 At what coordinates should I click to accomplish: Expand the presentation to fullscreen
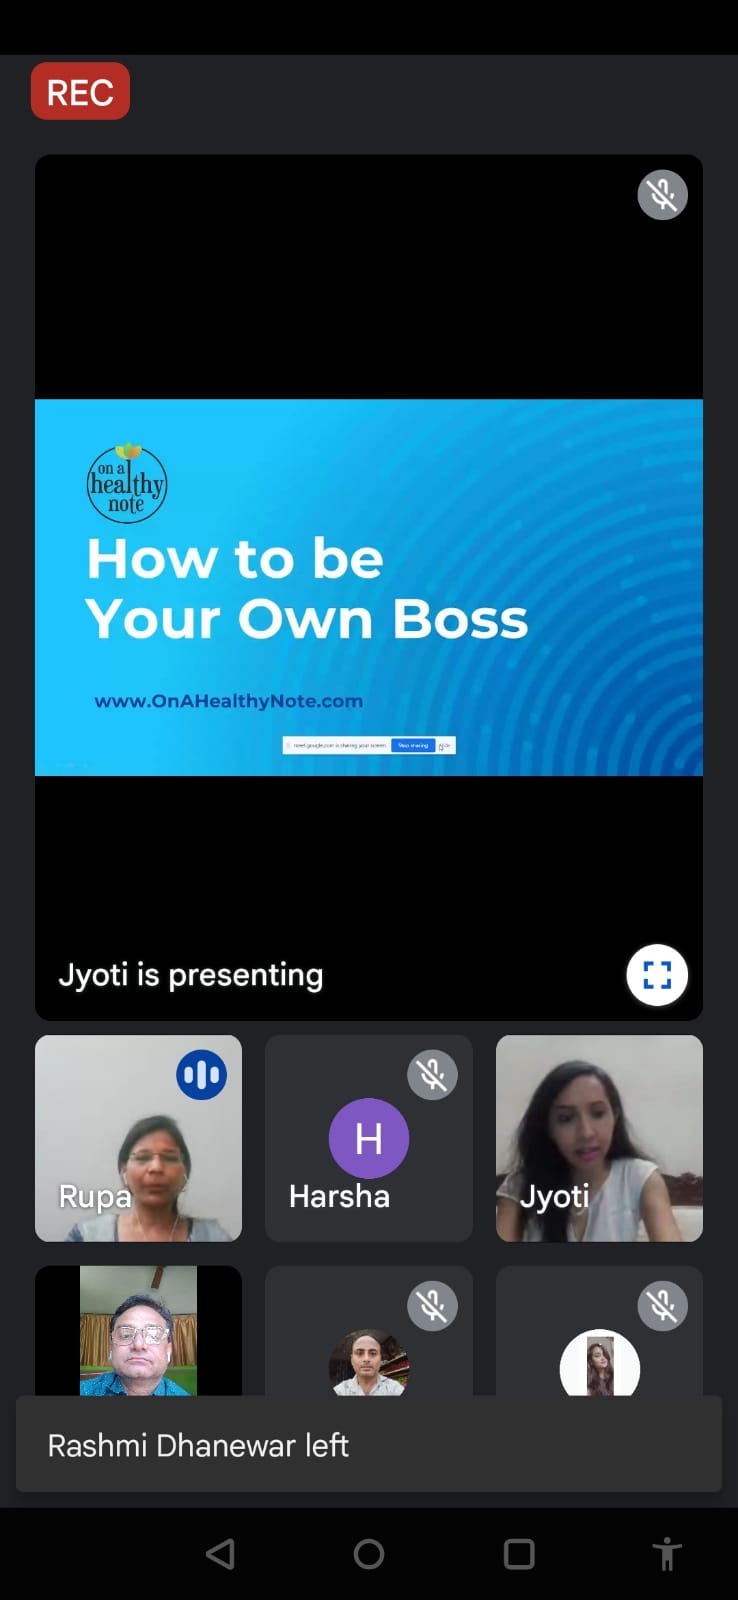pyautogui.click(x=656, y=974)
